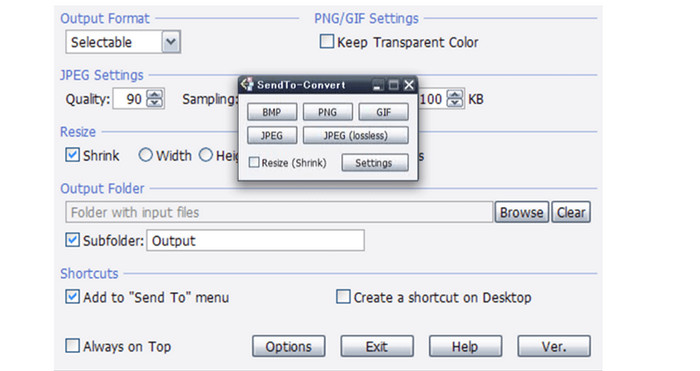This screenshot has height=371, width=700.
Task: Browse for an output folder
Action: (521, 212)
